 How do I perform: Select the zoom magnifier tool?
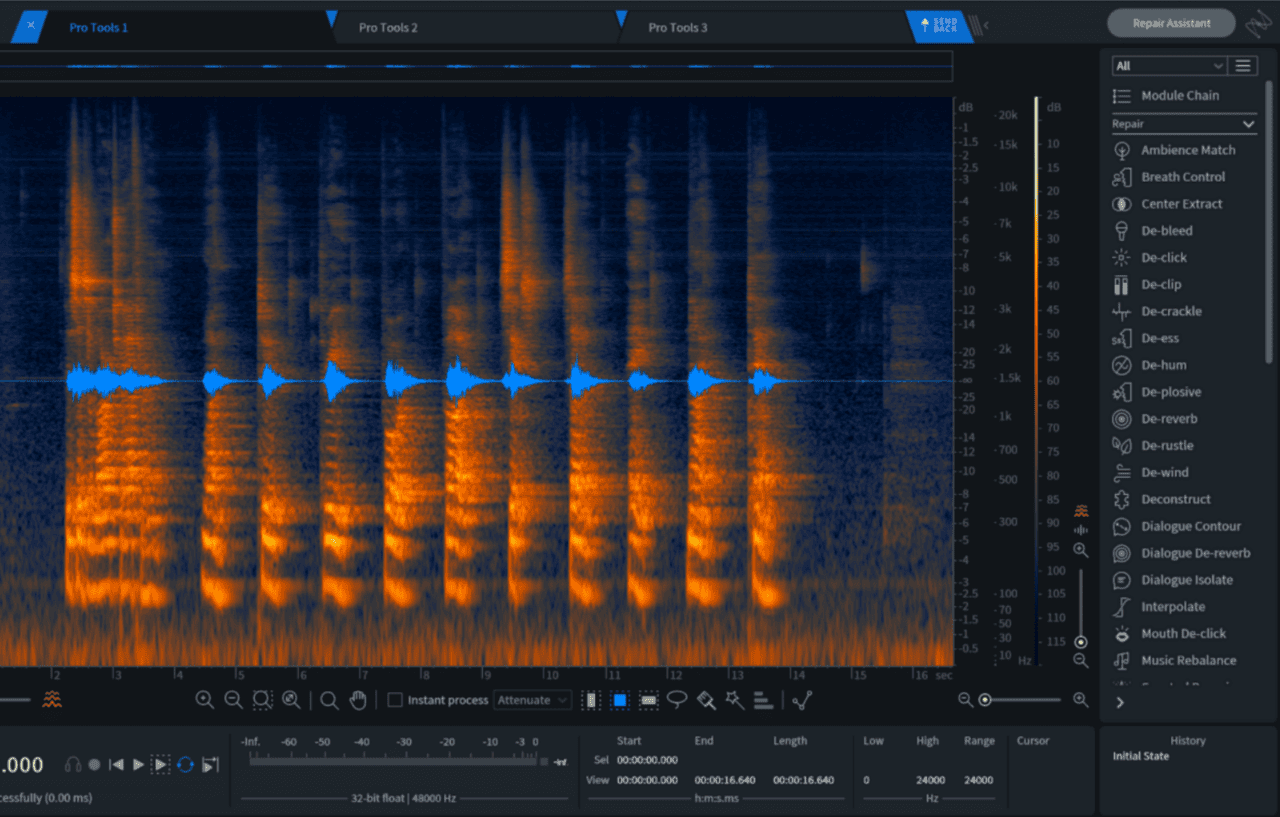coord(329,700)
